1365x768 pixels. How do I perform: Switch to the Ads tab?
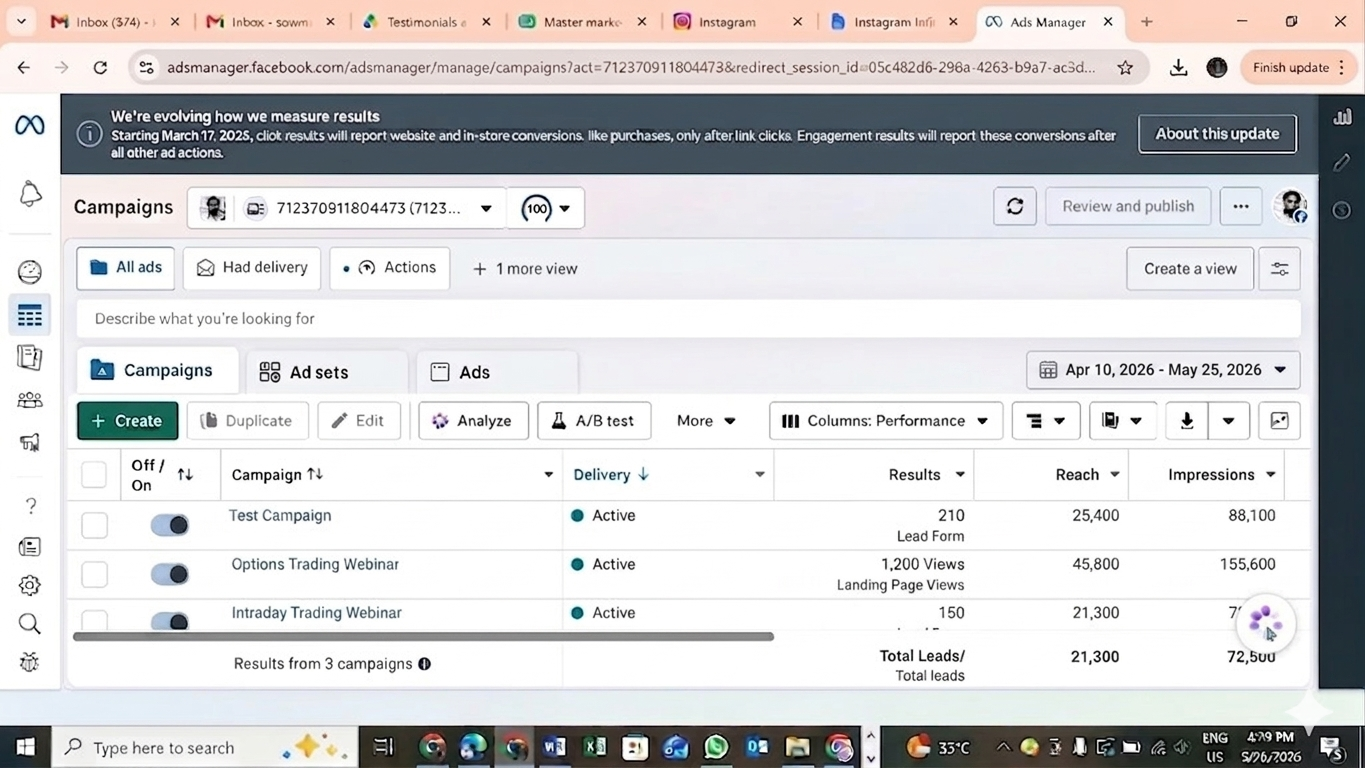tap(497, 372)
